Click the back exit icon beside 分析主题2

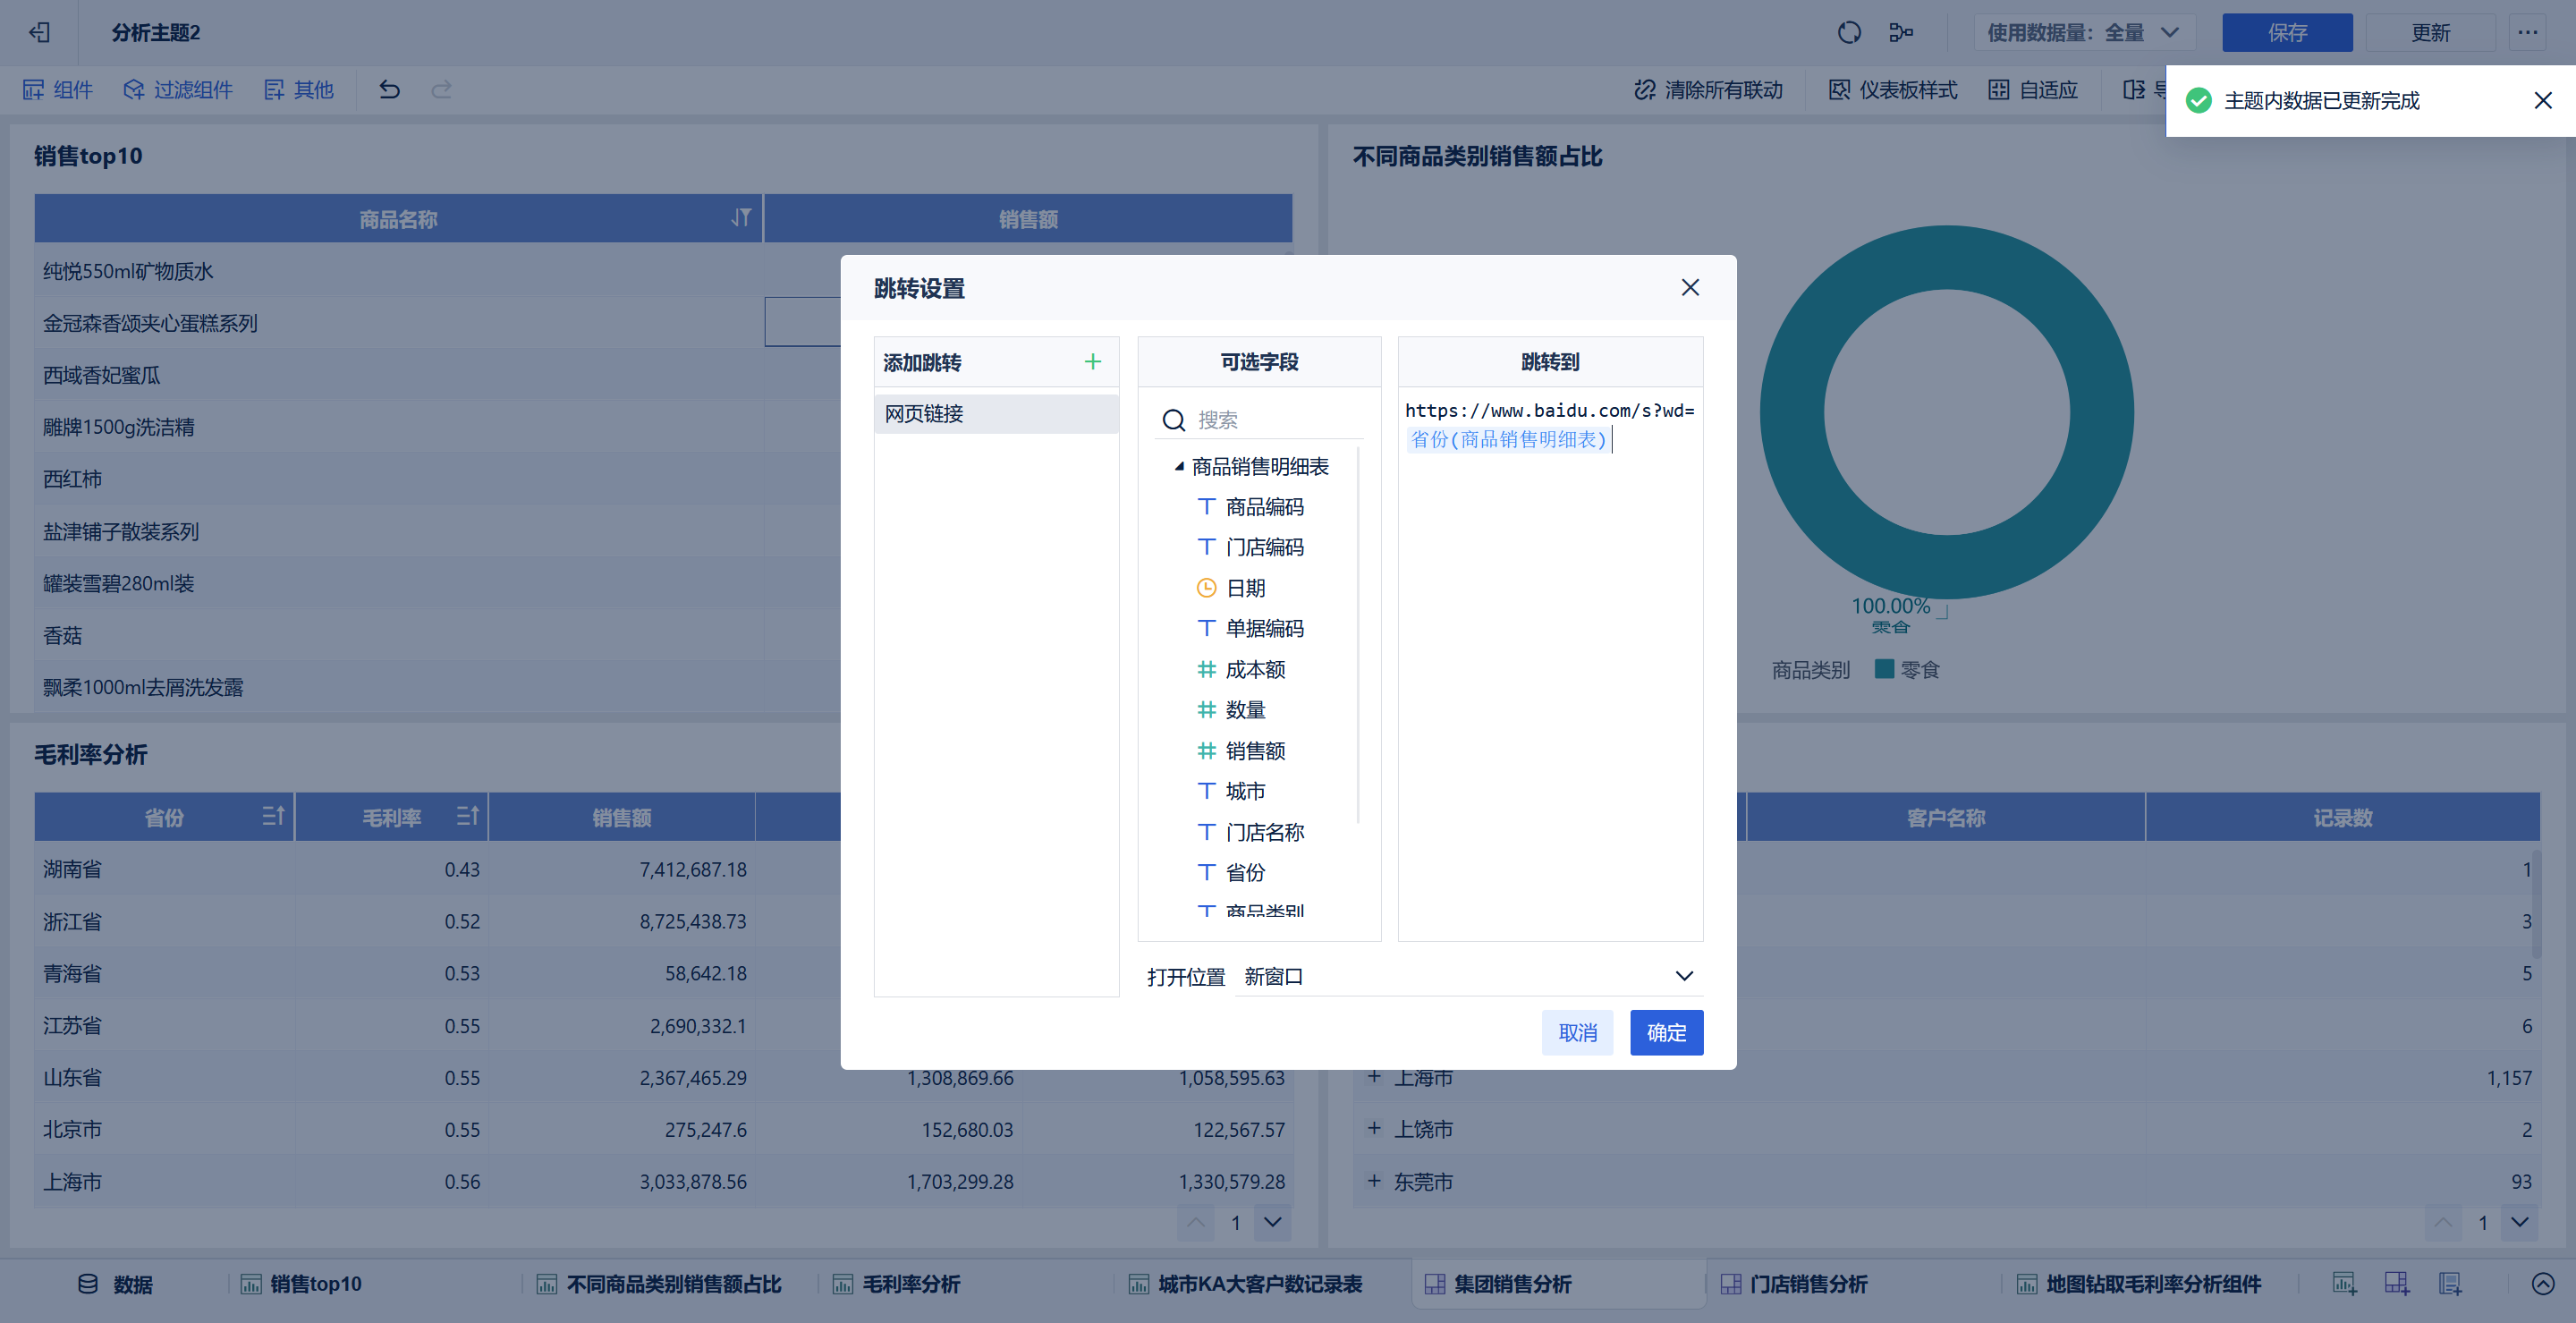point(40,32)
